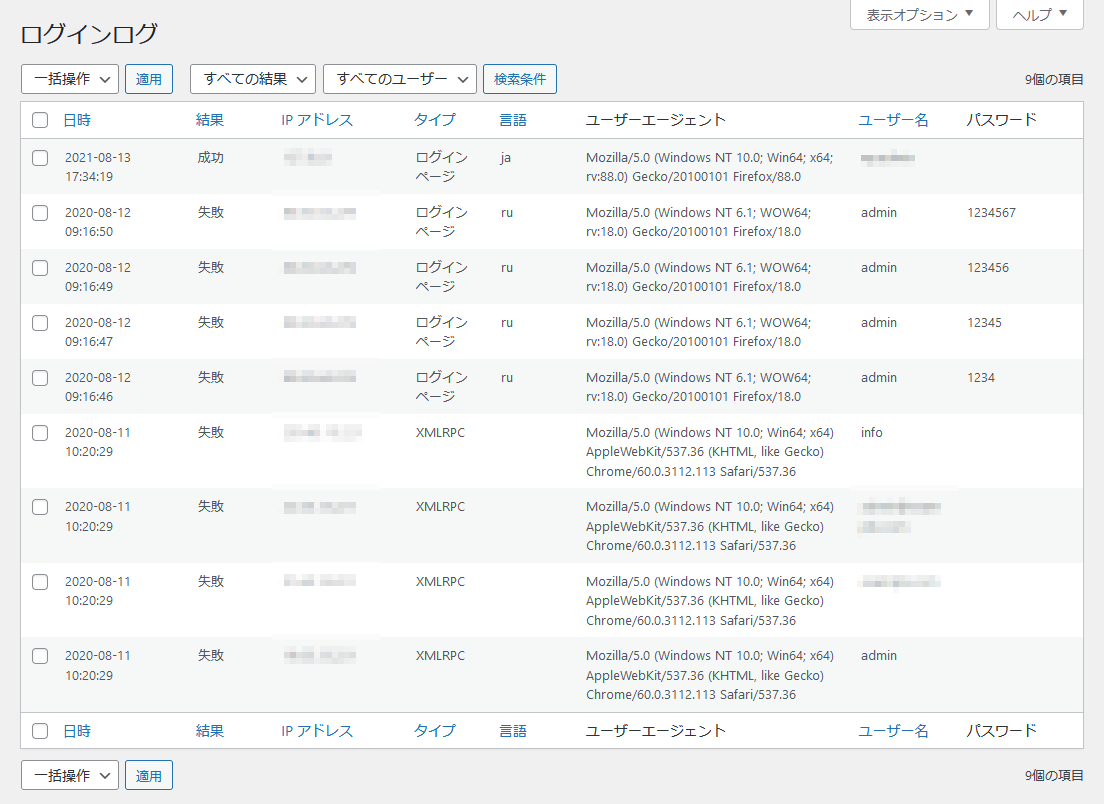Toggle the select-all checkbox in the table footer
This screenshot has height=804, width=1104.
[40, 731]
